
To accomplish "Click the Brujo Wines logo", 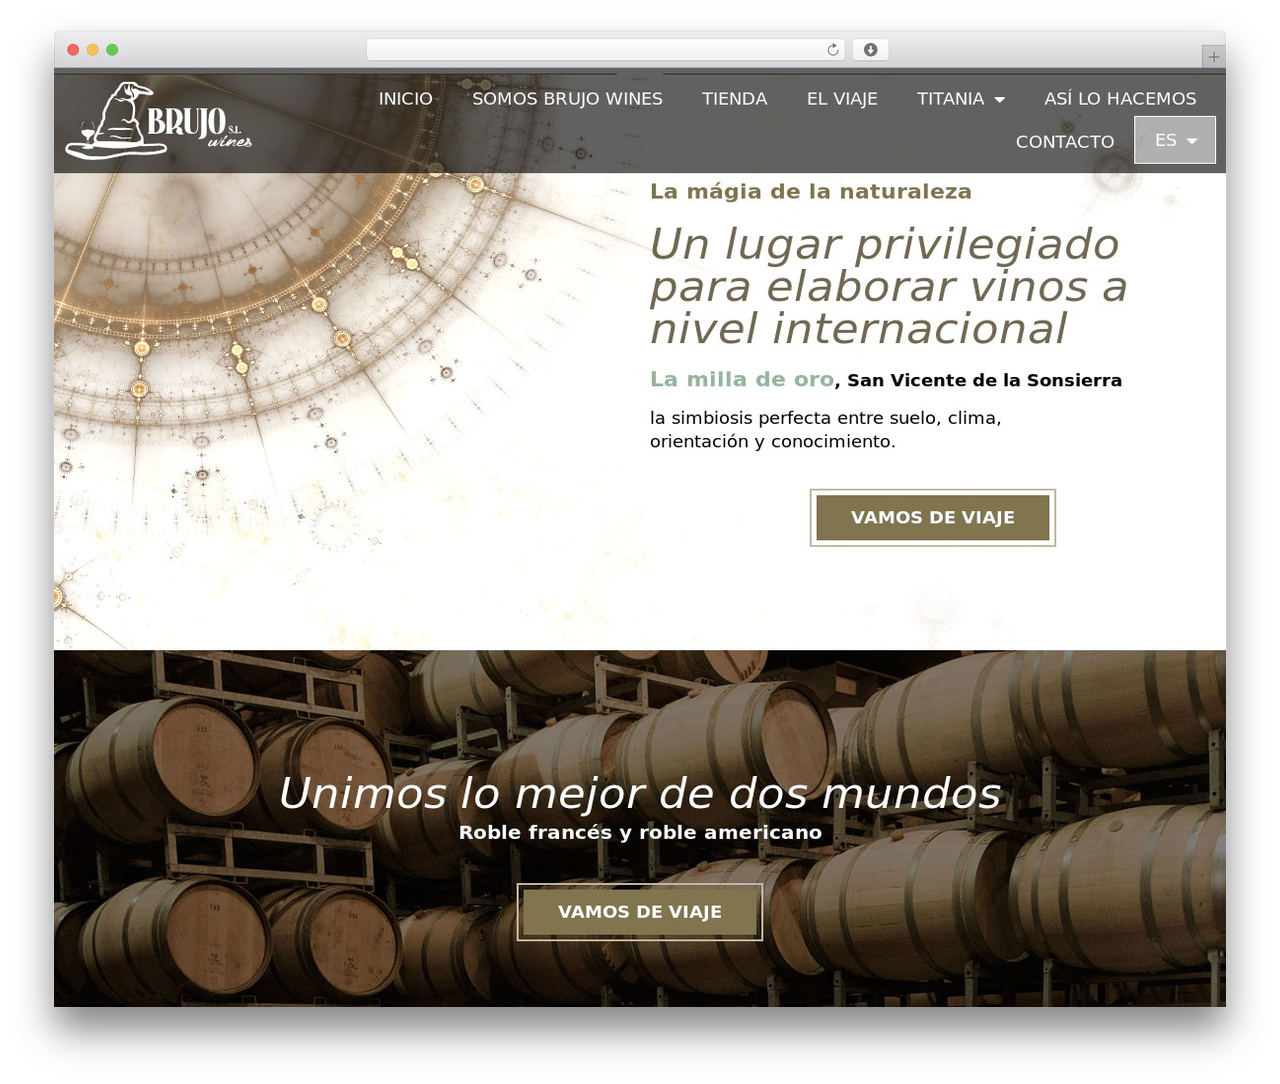I will pos(159,121).
